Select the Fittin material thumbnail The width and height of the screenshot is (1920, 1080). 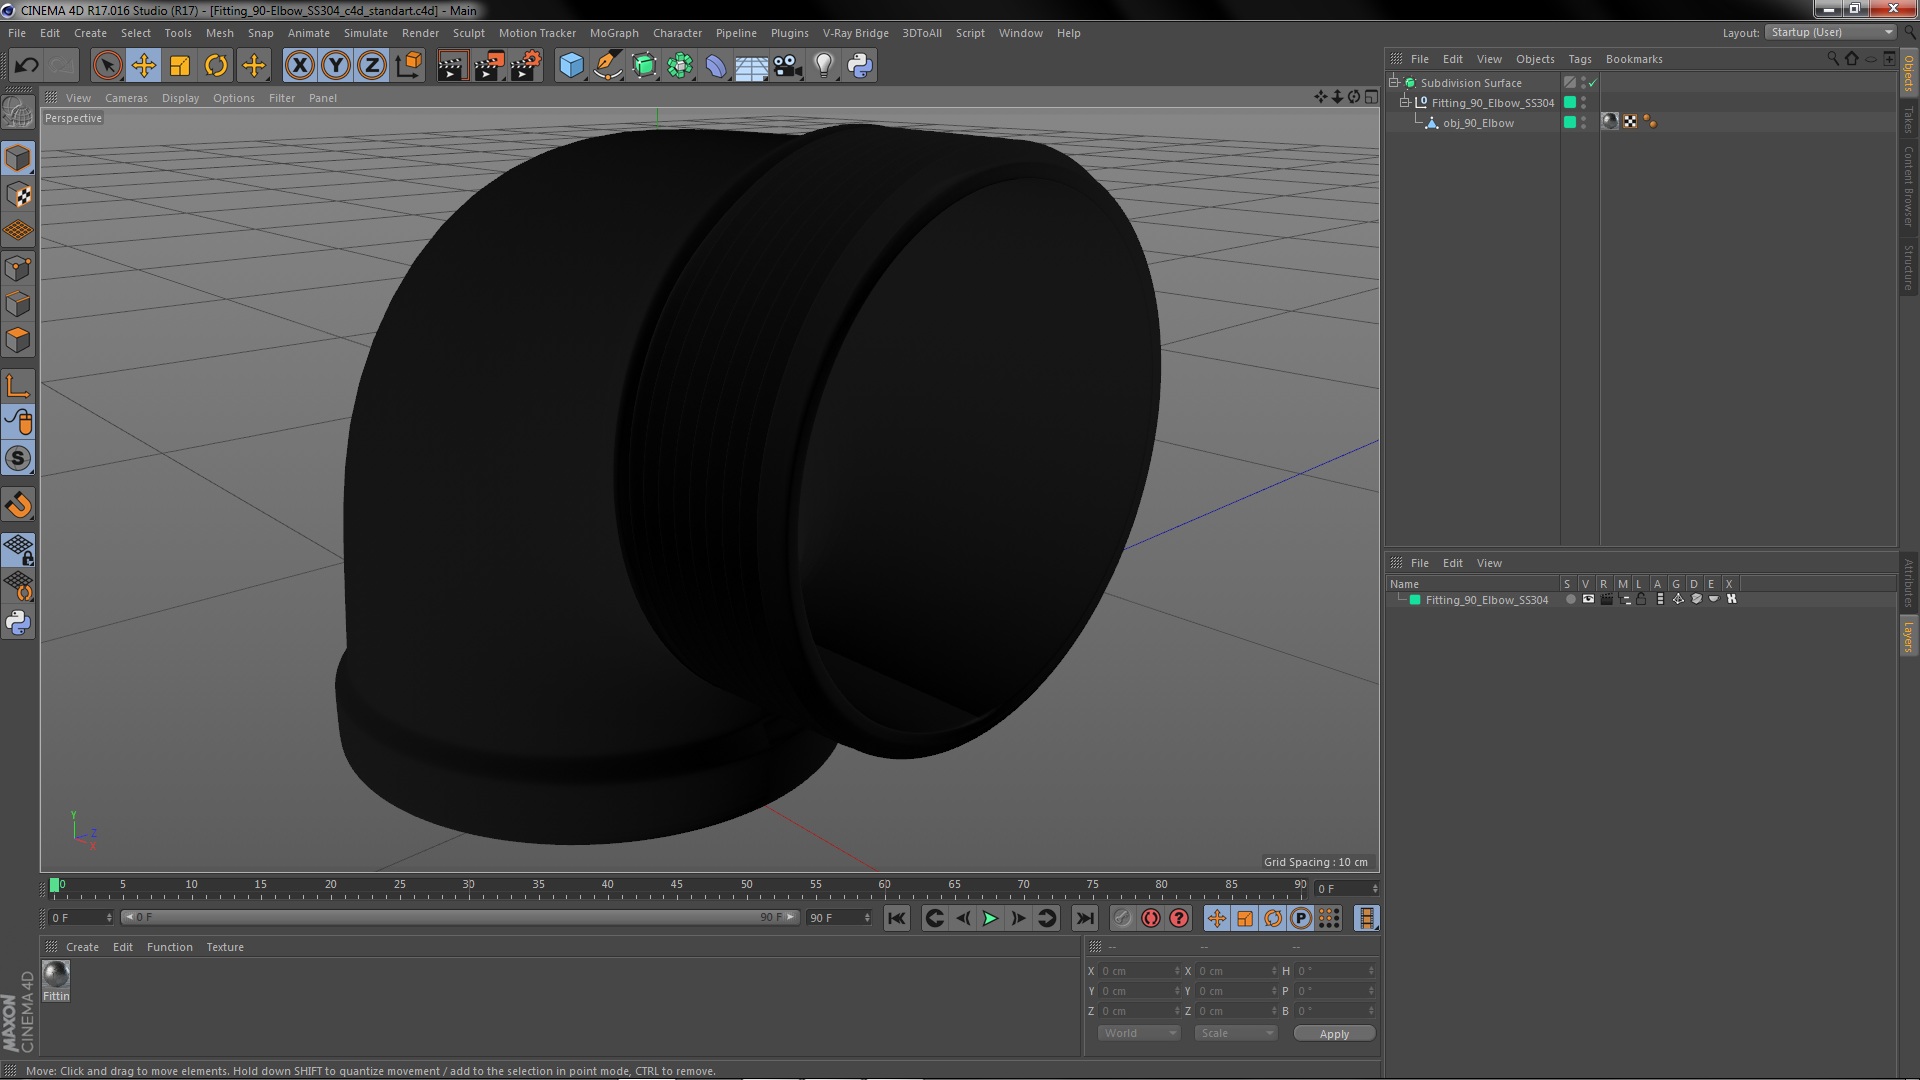56,975
